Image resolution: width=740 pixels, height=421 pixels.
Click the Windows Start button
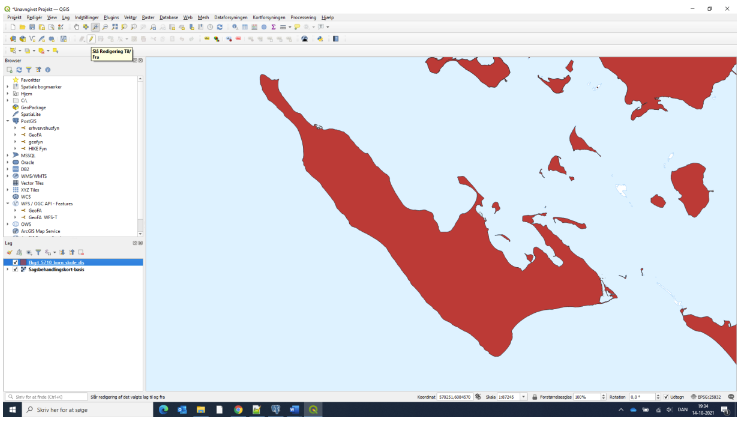click(x=12, y=410)
